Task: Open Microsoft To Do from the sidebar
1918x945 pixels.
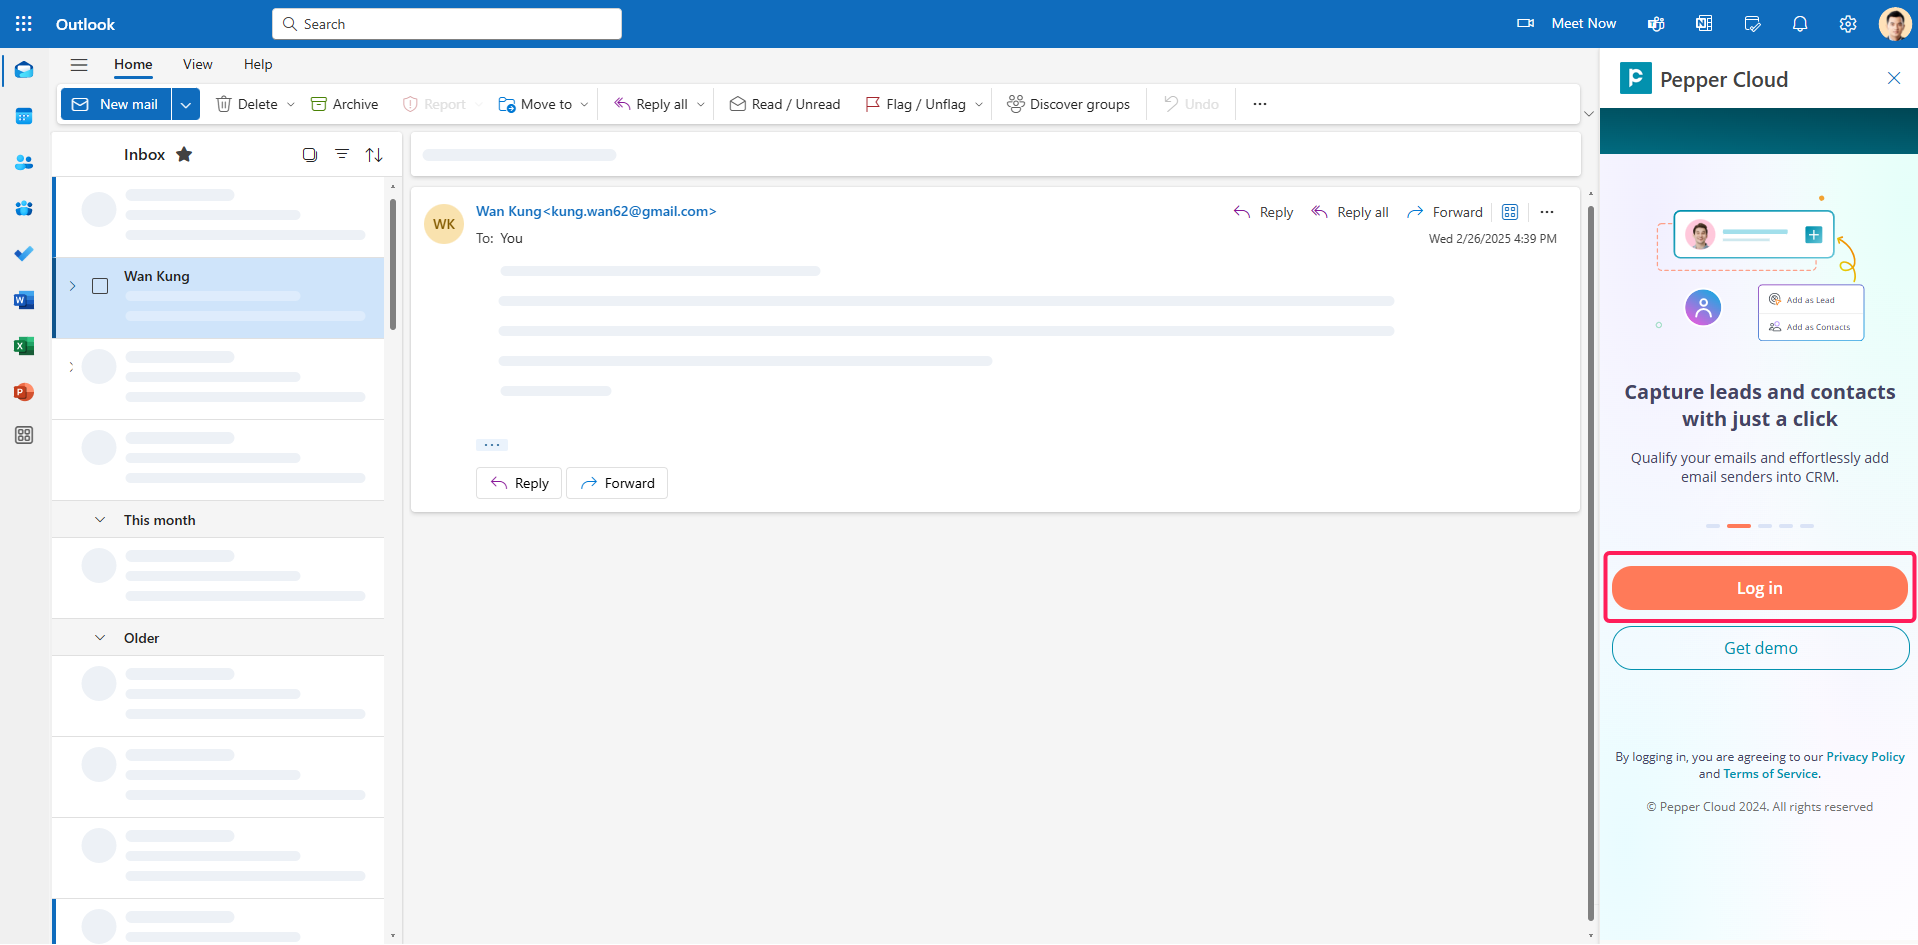Action: [24, 254]
